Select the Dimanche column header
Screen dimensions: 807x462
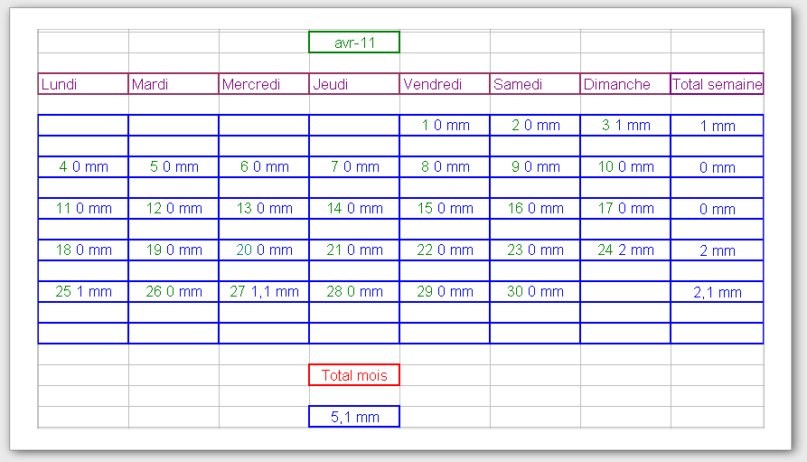625,84
